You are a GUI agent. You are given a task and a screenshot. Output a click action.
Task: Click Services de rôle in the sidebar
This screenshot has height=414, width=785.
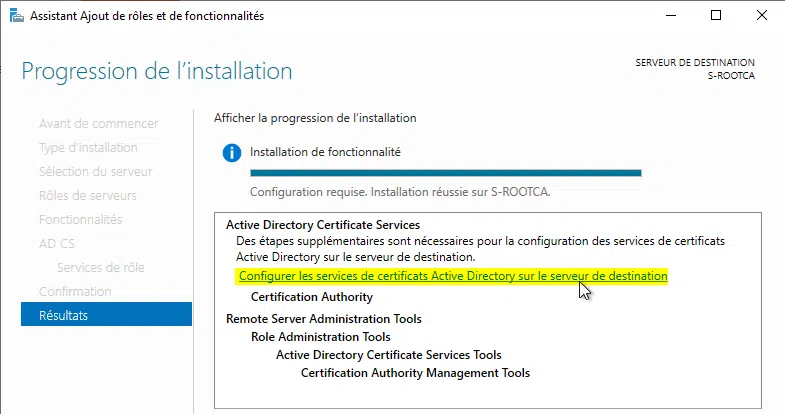[x=101, y=267]
